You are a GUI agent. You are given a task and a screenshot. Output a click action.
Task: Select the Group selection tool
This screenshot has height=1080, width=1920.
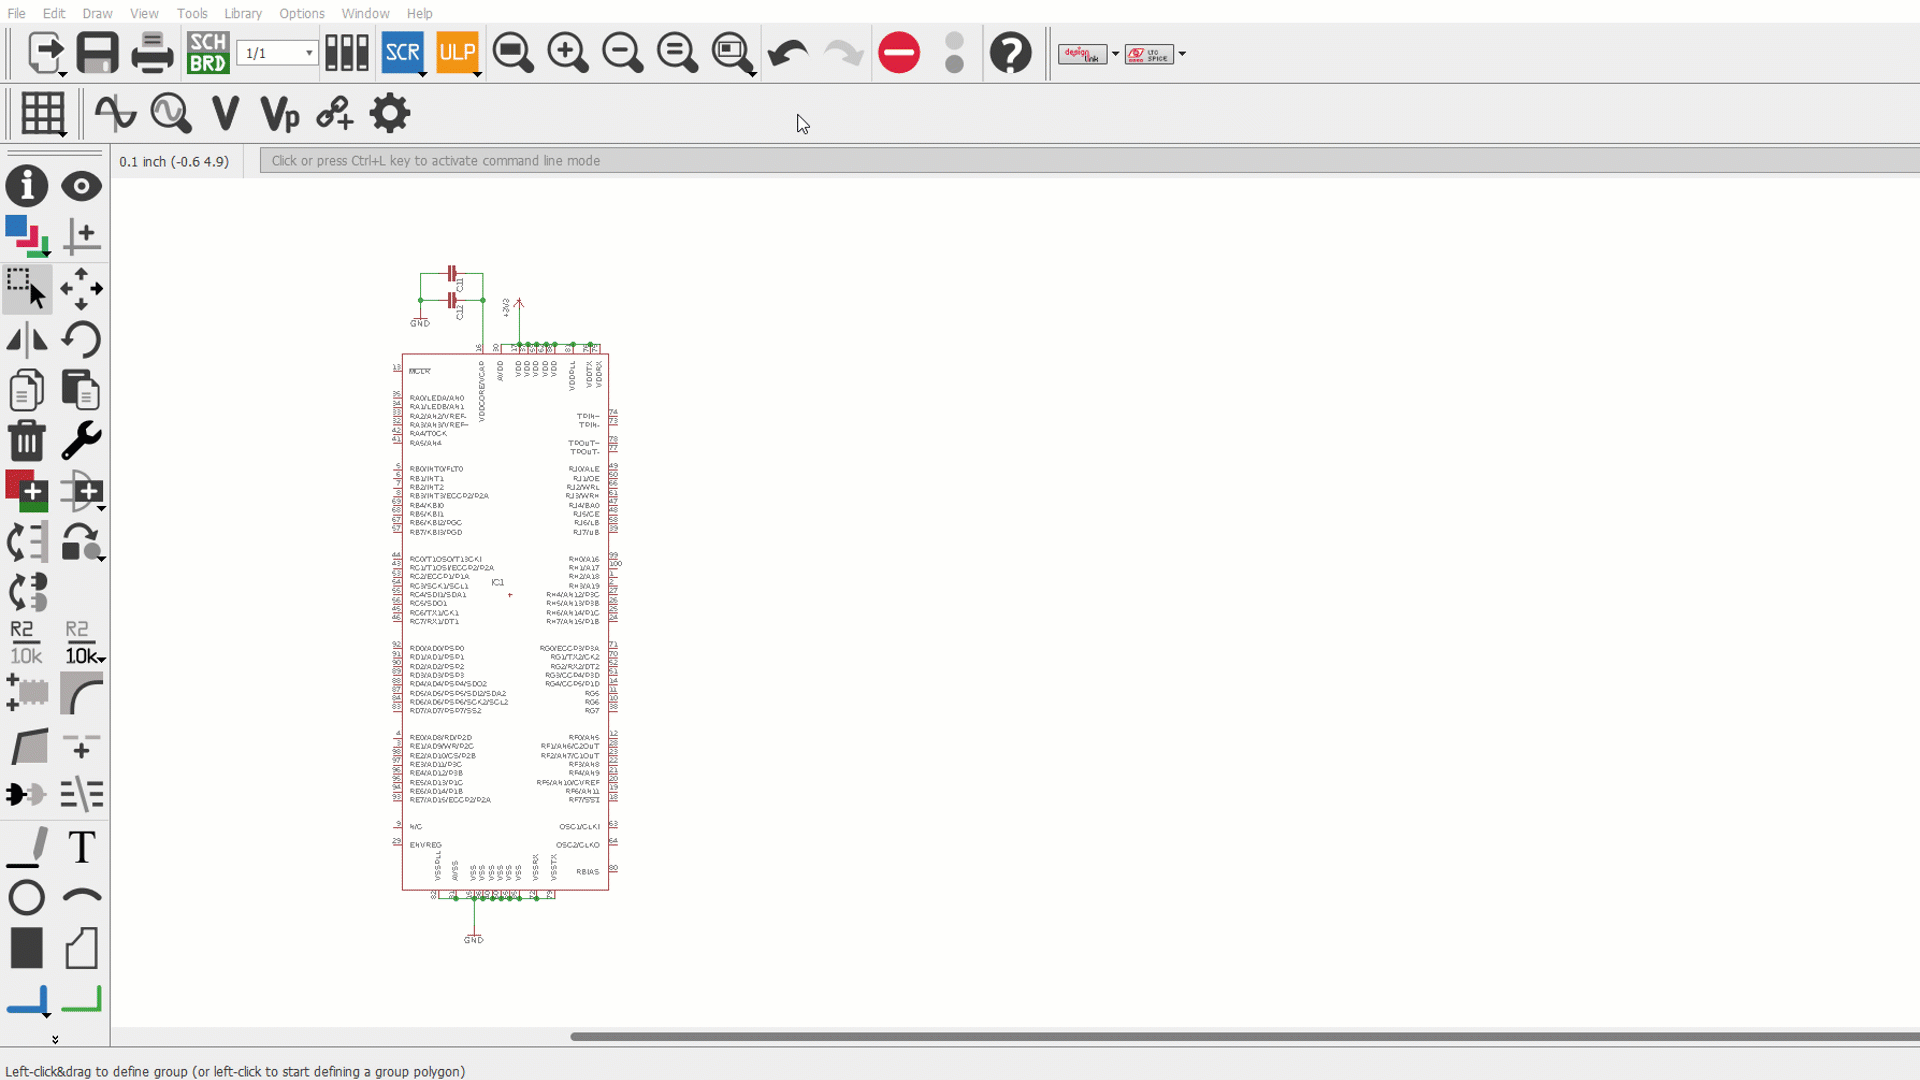click(27, 288)
